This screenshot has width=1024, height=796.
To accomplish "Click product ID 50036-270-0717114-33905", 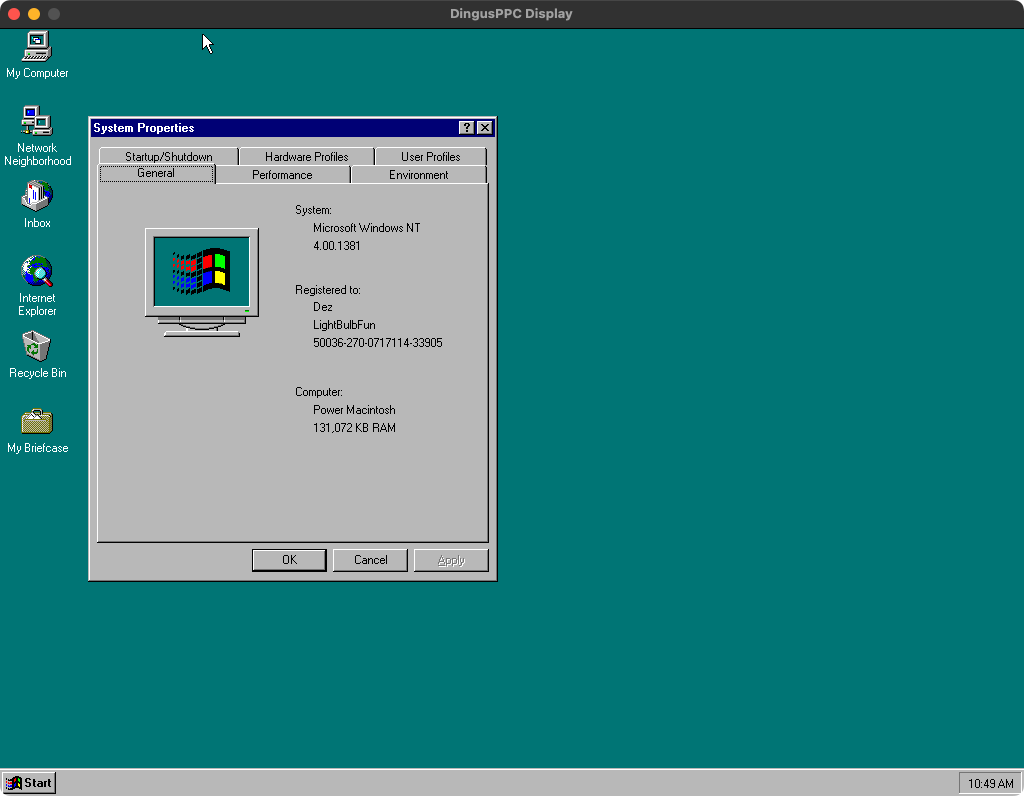I will (377, 343).
